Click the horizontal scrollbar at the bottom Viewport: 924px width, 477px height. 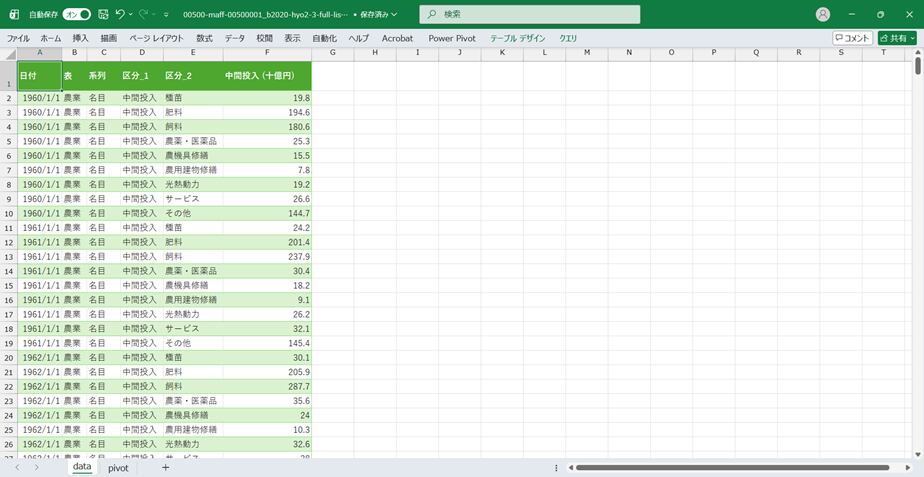click(x=730, y=467)
